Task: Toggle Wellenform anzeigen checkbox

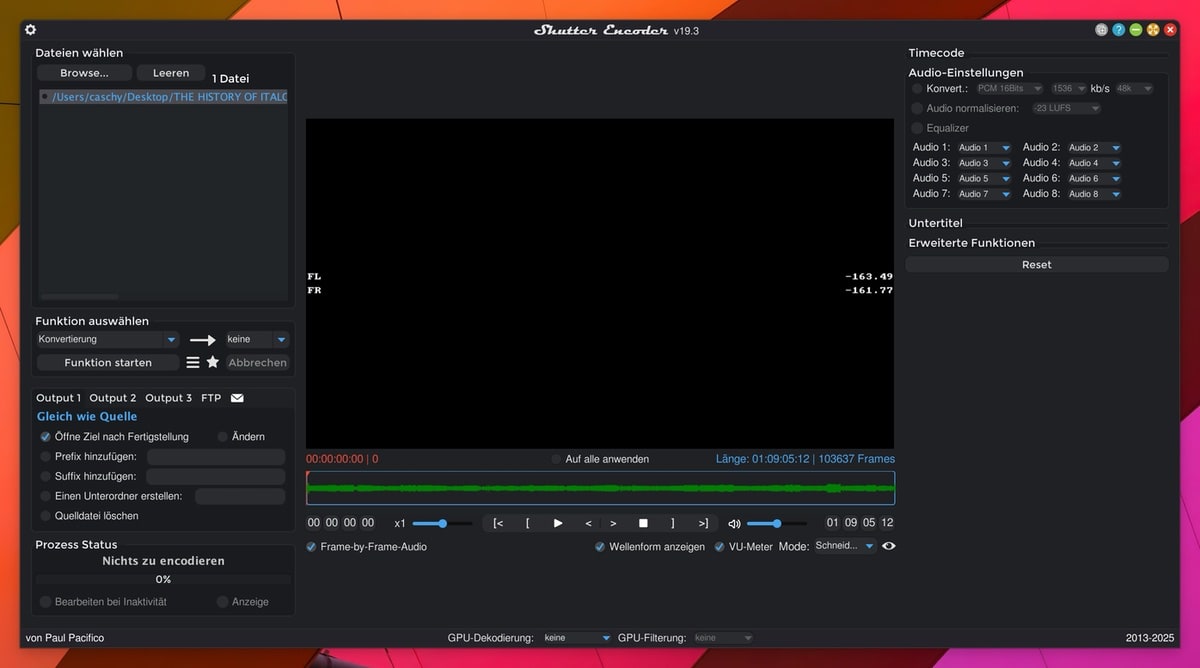Action: pos(600,547)
